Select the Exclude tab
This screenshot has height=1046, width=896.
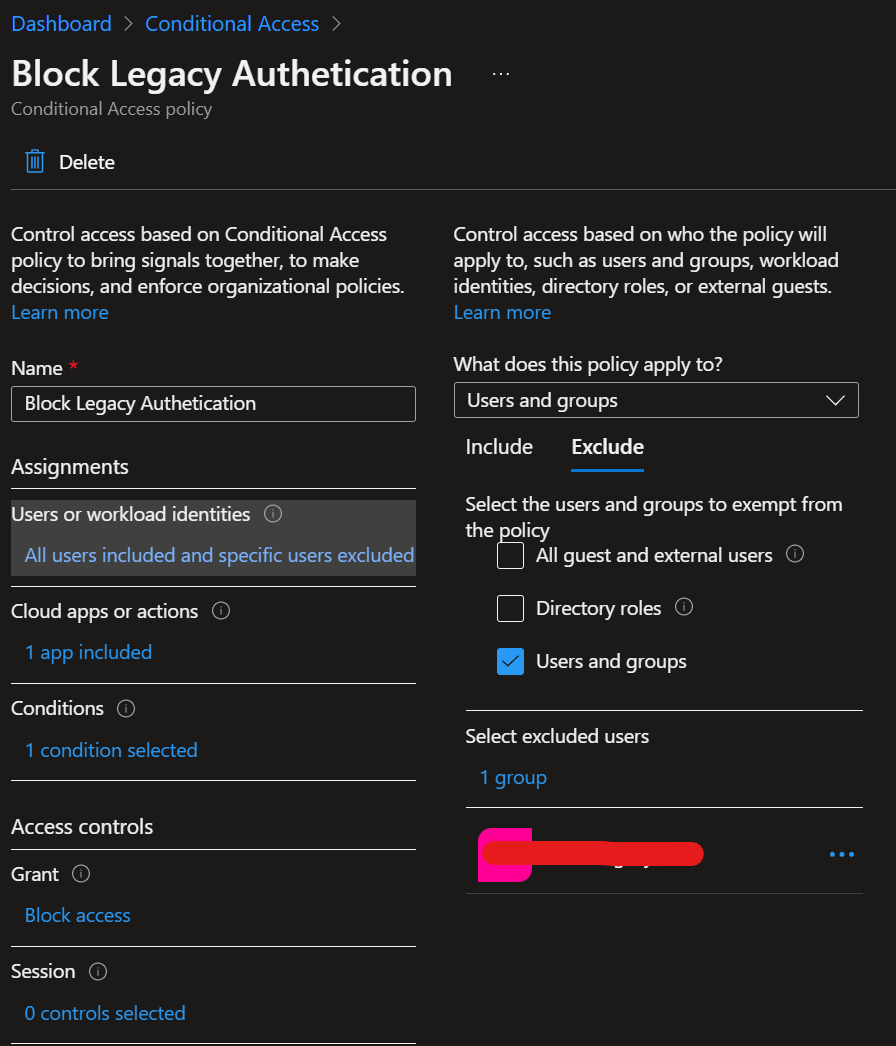(x=607, y=447)
